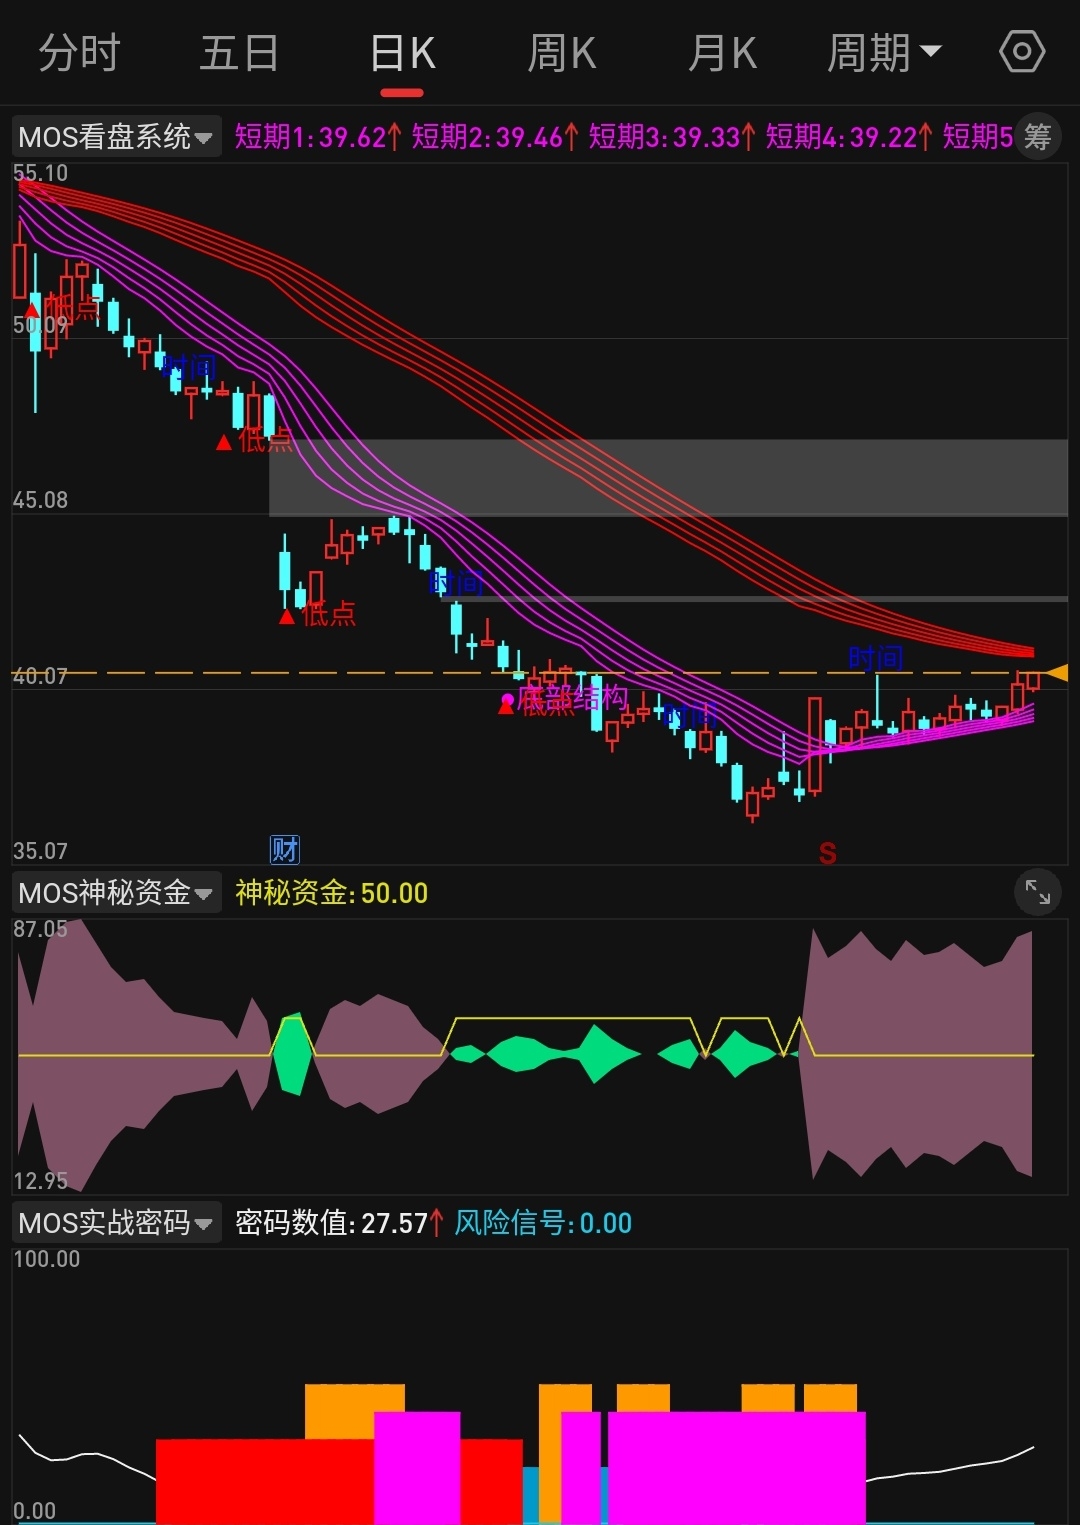Select the 日K tab
The width and height of the screenshot is (1080, 1525).
click(402, 53)
